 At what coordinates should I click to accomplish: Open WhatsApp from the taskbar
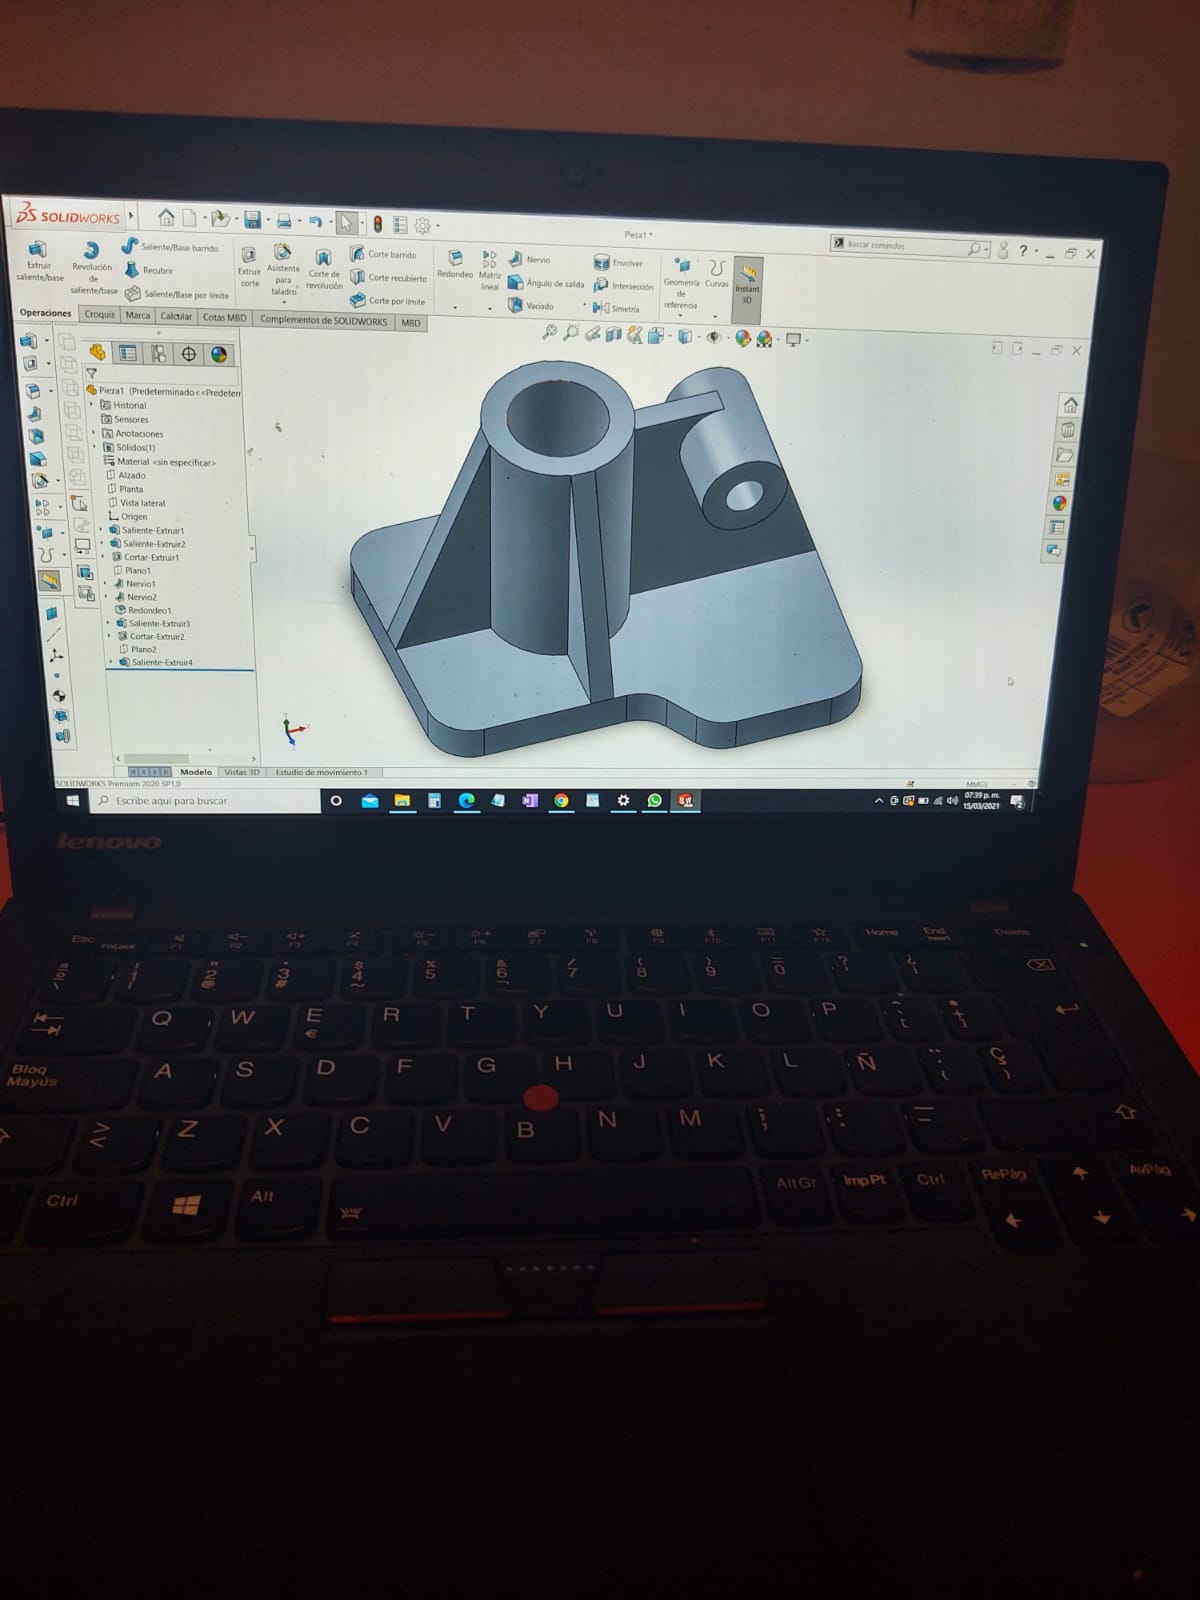coord(655,800)
